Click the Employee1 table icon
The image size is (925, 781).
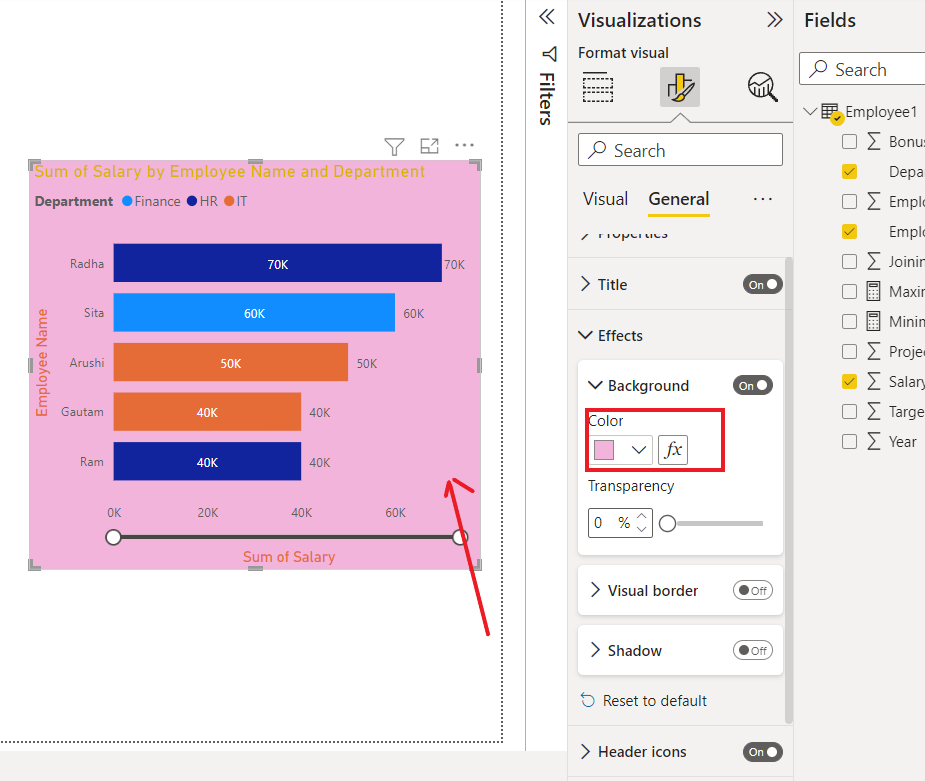pos(832,113)
